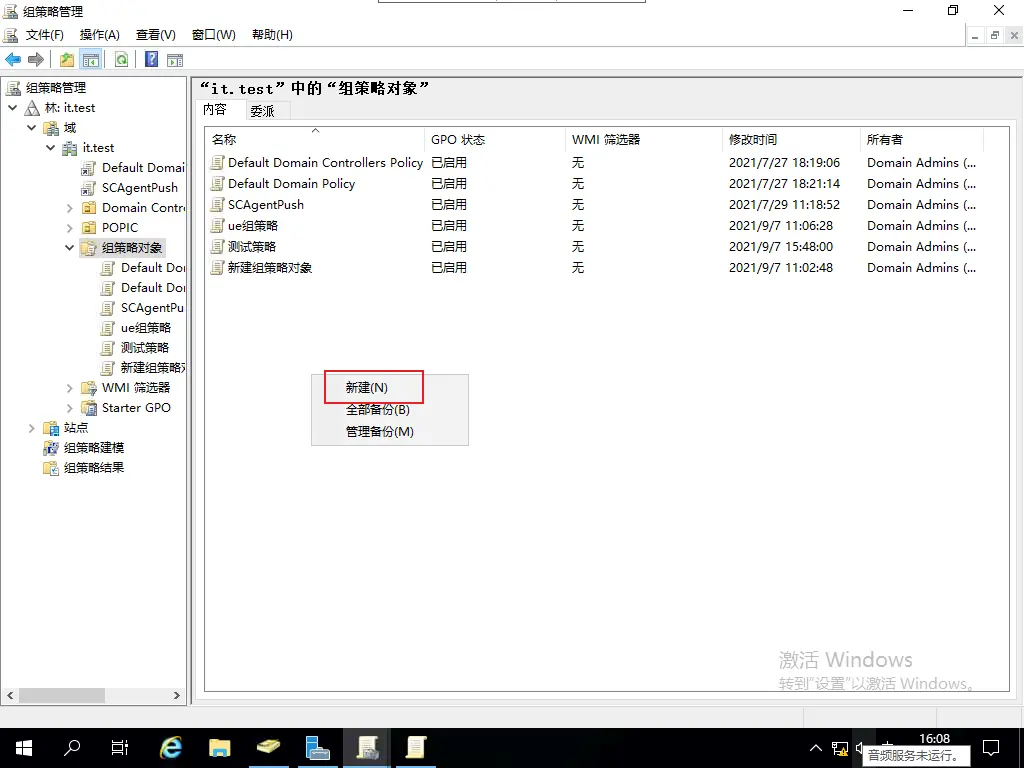
Task: Open the 操作(A) menu
Action: pos(99,35)
